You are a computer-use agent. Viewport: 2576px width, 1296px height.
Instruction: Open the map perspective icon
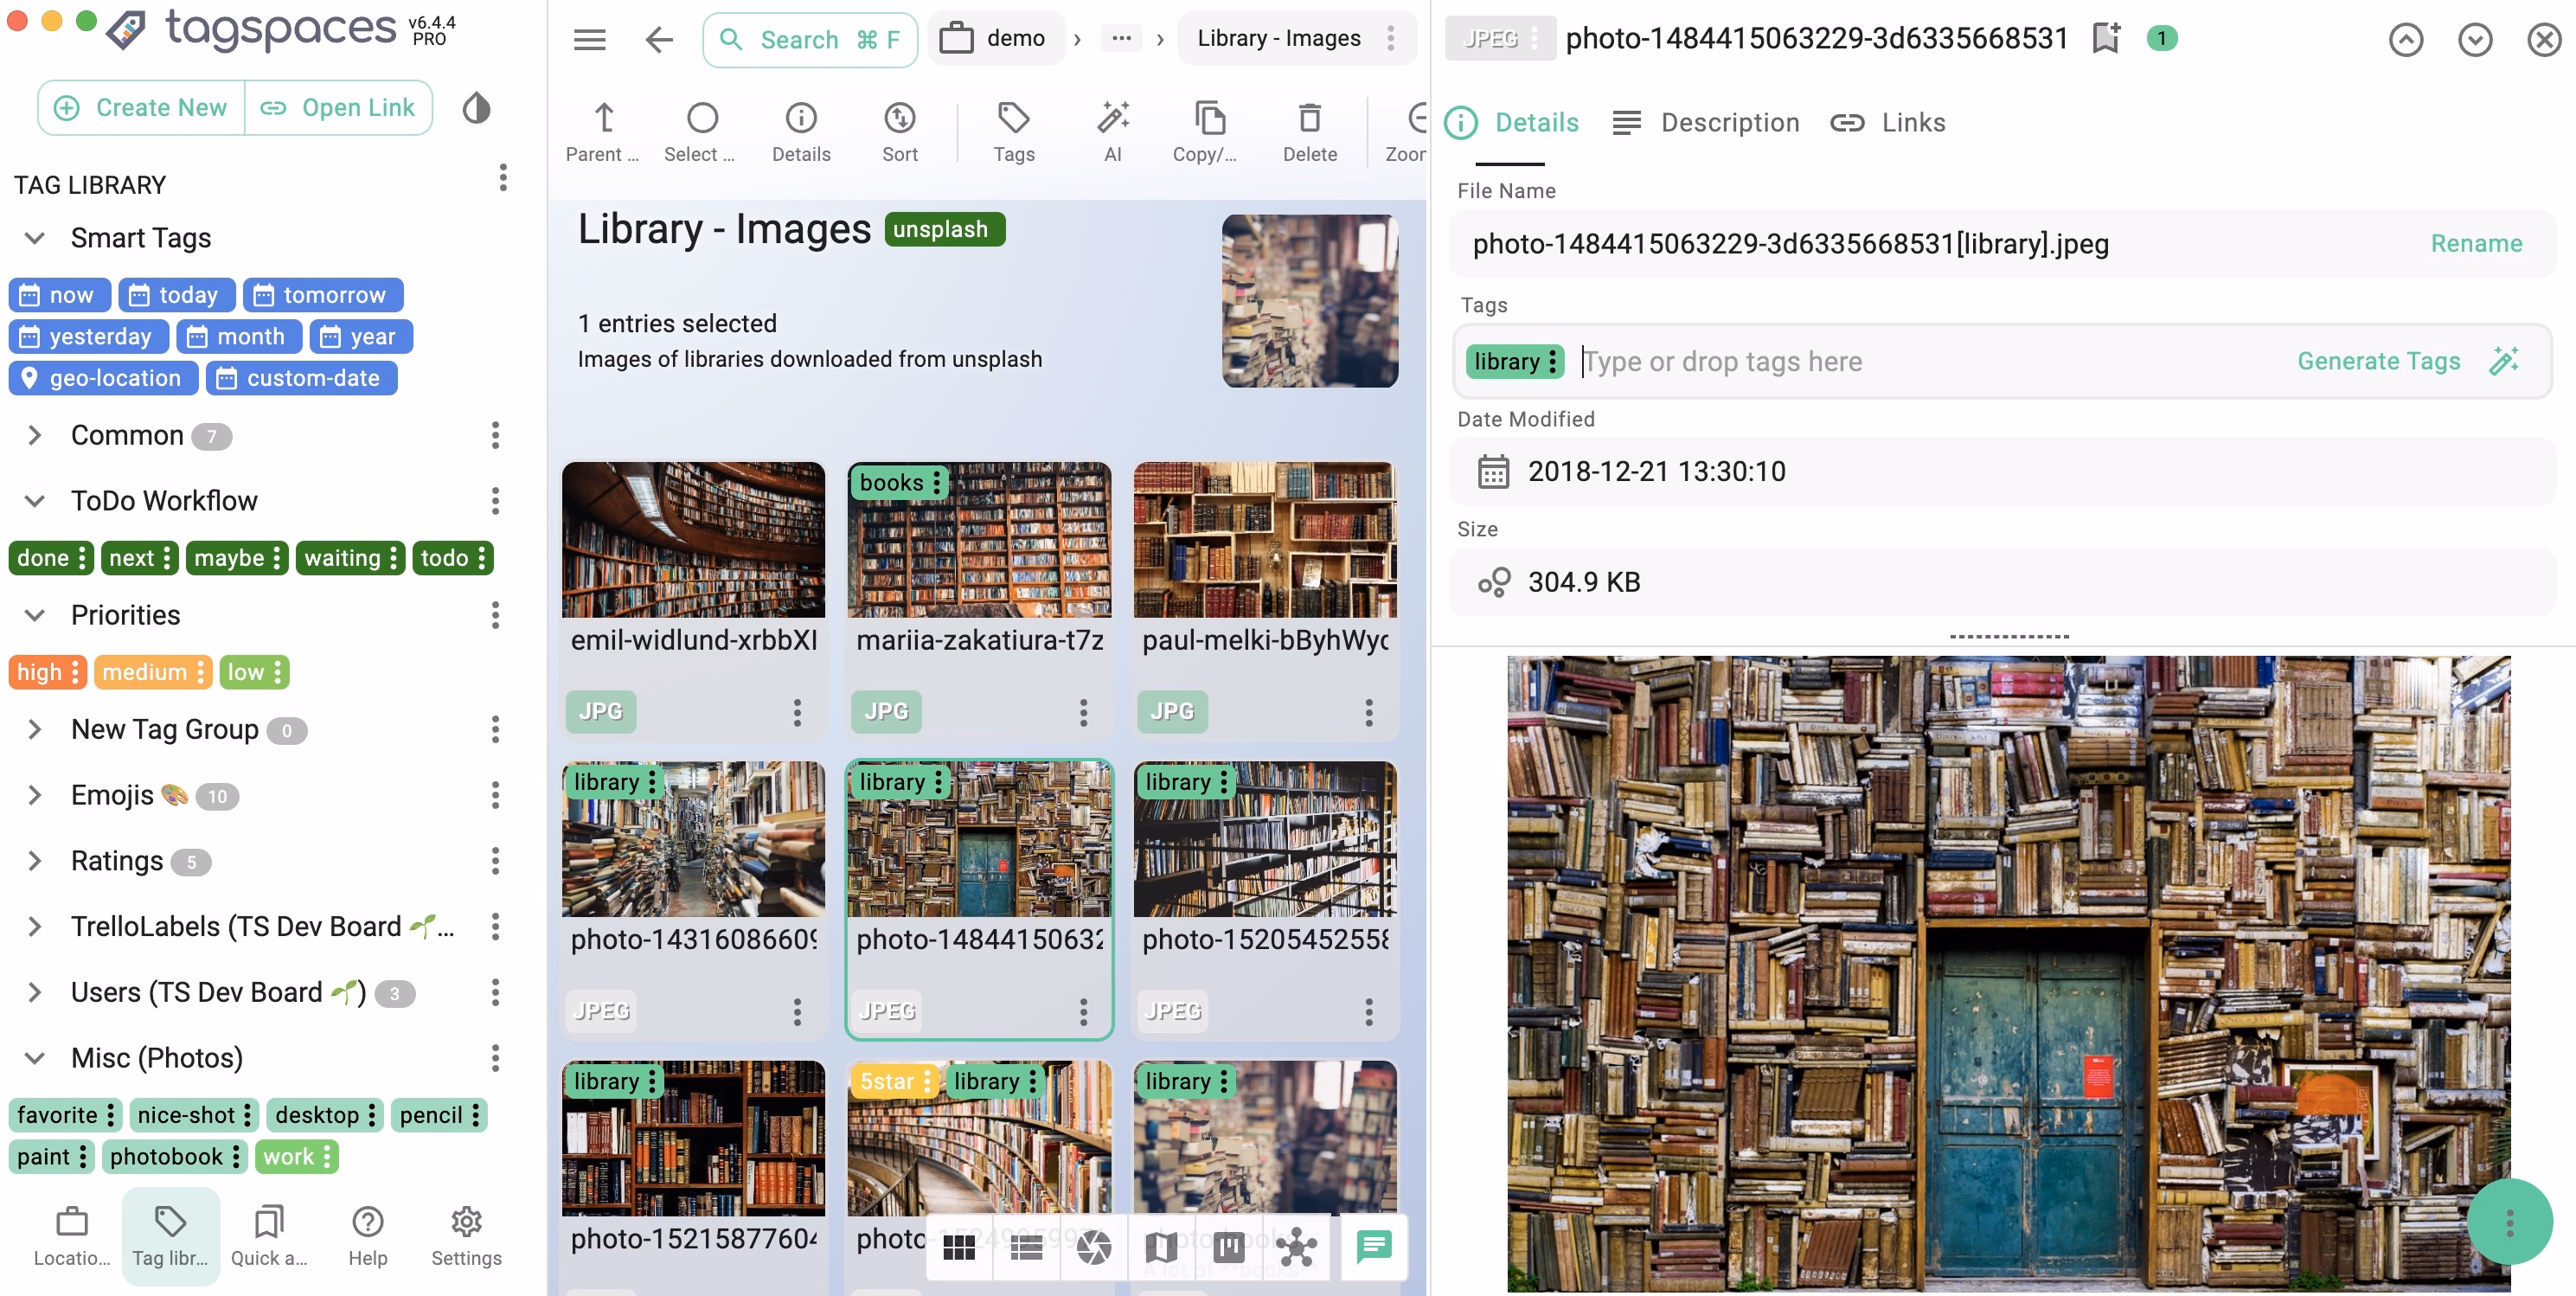pyautogui.click(x=1160, y=1247)
